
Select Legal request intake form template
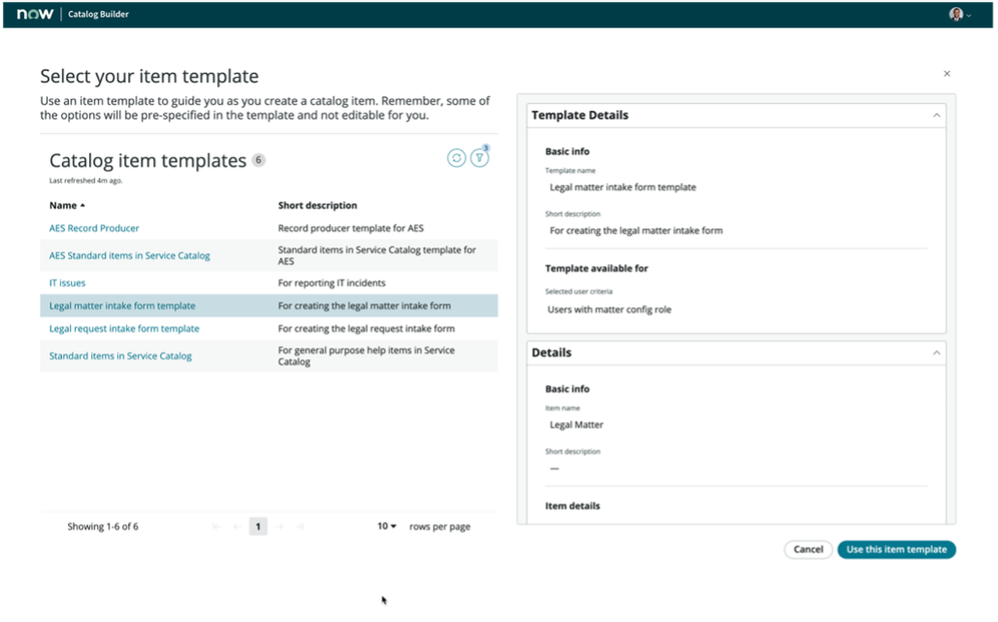[124, 328]
